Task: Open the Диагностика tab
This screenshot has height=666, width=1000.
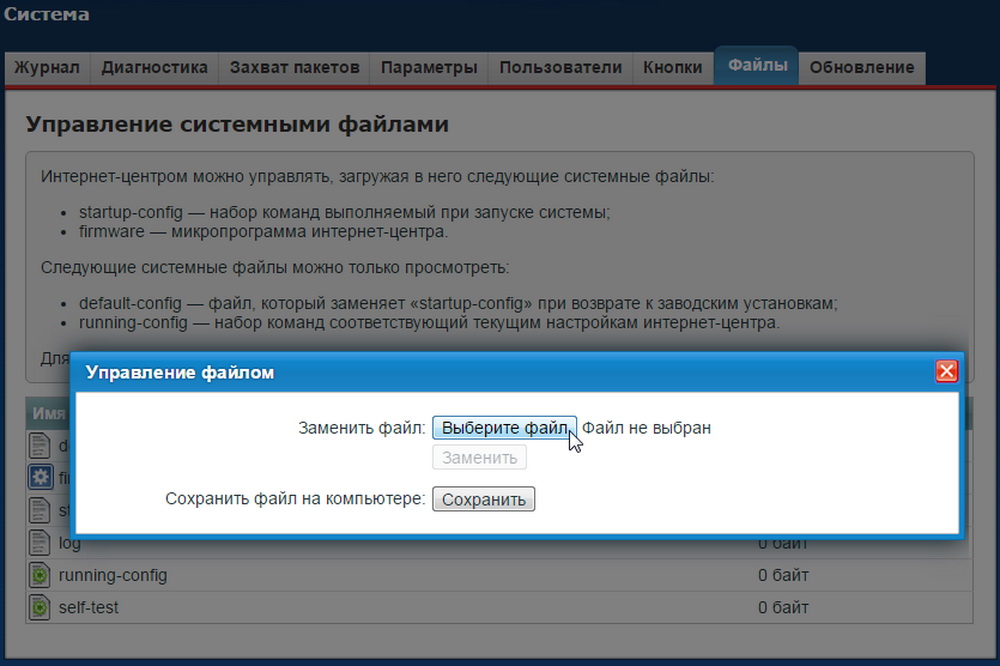Action: [153, 67]
